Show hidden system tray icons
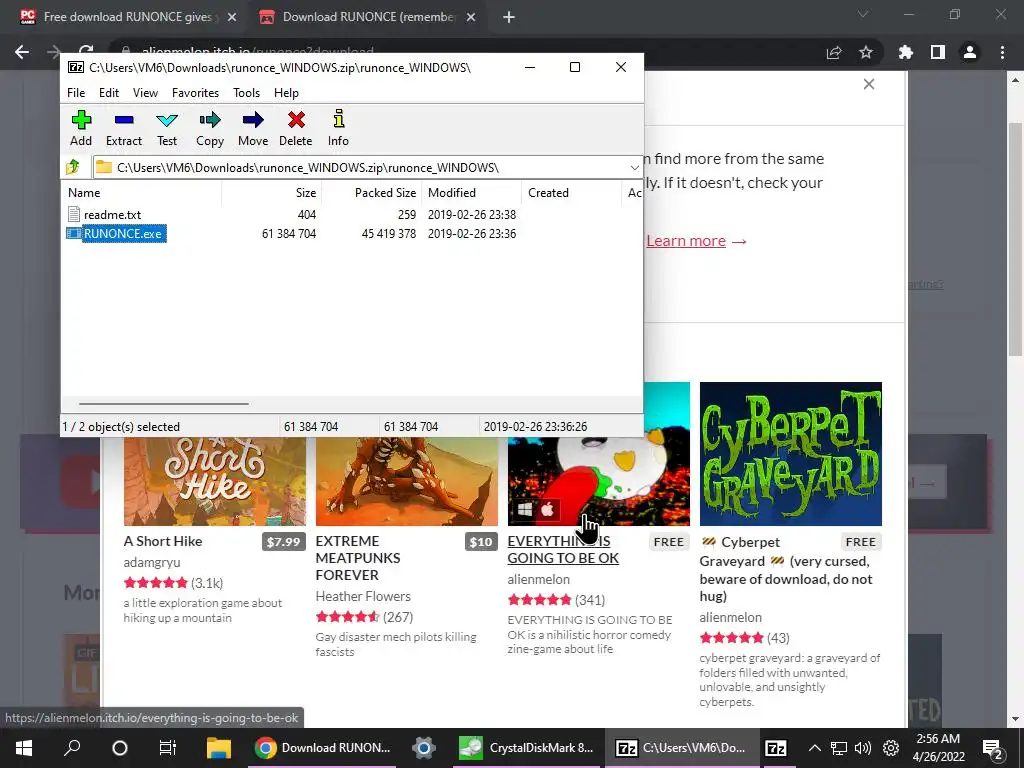Viewport: 1024px width, 768px height. click(814, 748)
